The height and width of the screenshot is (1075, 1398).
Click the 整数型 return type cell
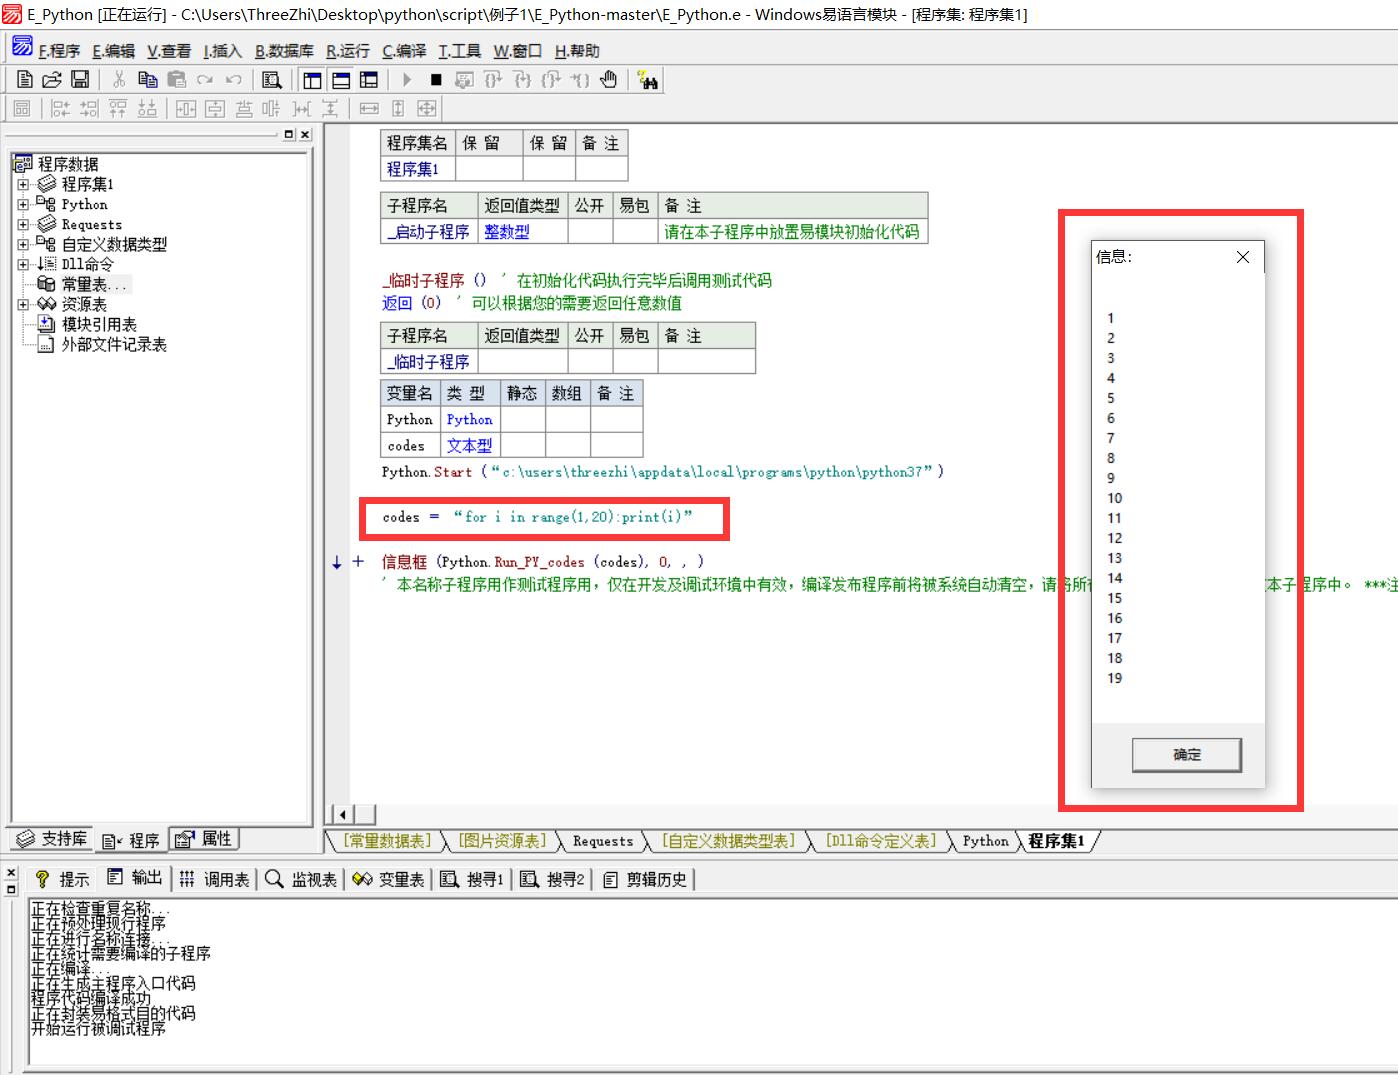click(x=522, y=231)
